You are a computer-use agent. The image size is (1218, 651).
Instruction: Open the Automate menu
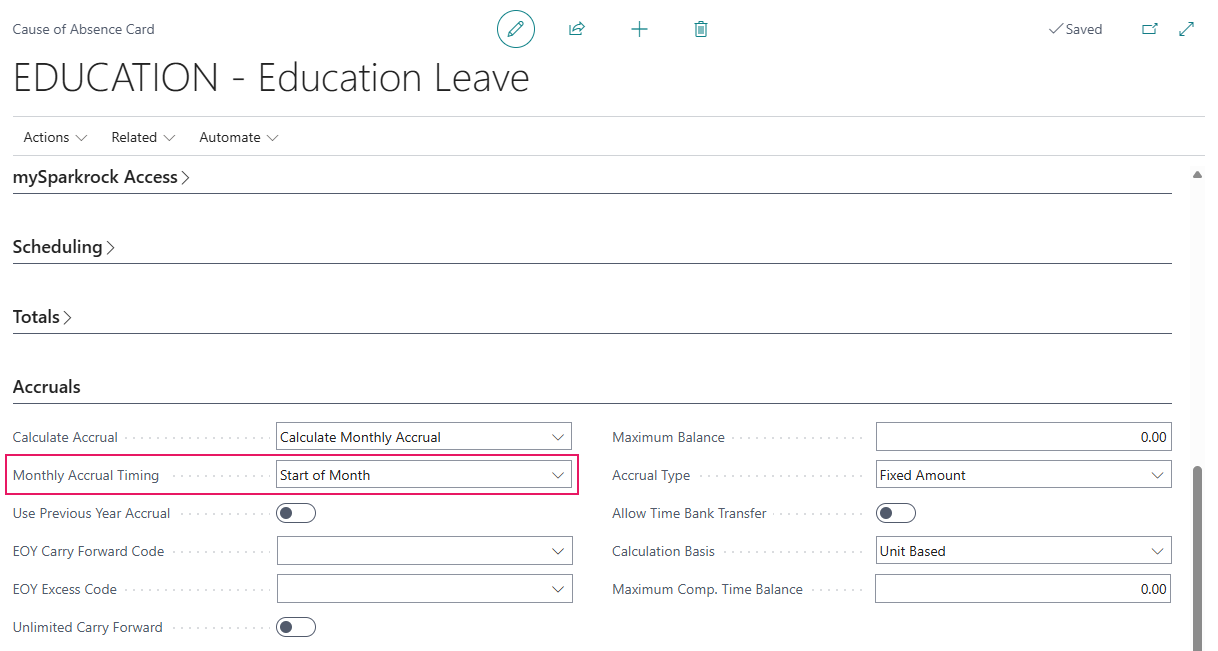click(x=238, y=137)
